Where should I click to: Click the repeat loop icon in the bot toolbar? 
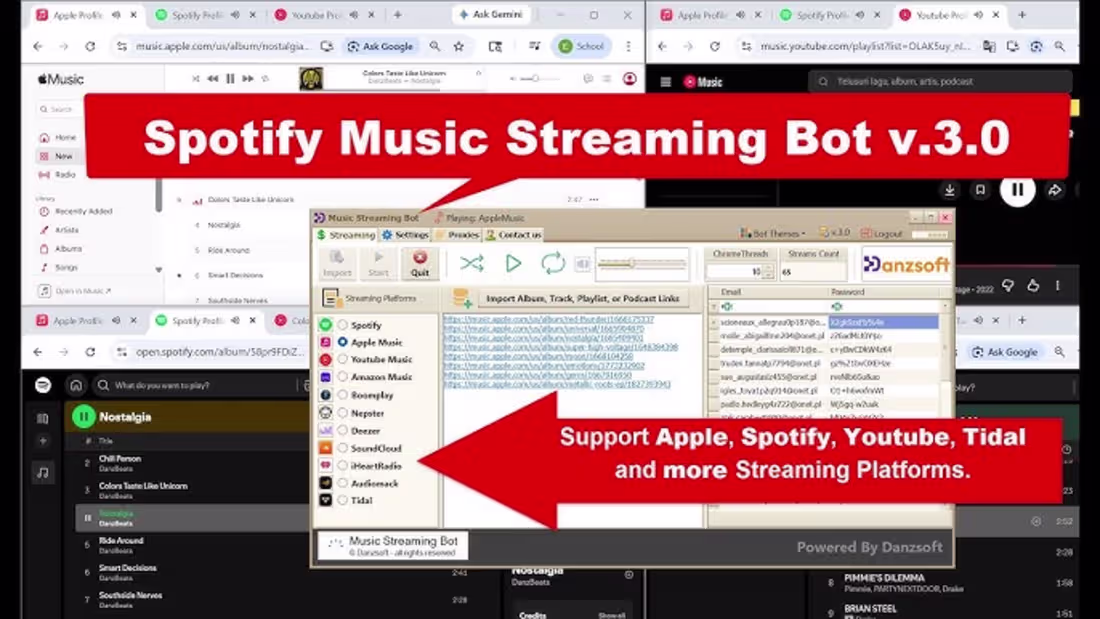pyautogui.click(x=553, y=263)
